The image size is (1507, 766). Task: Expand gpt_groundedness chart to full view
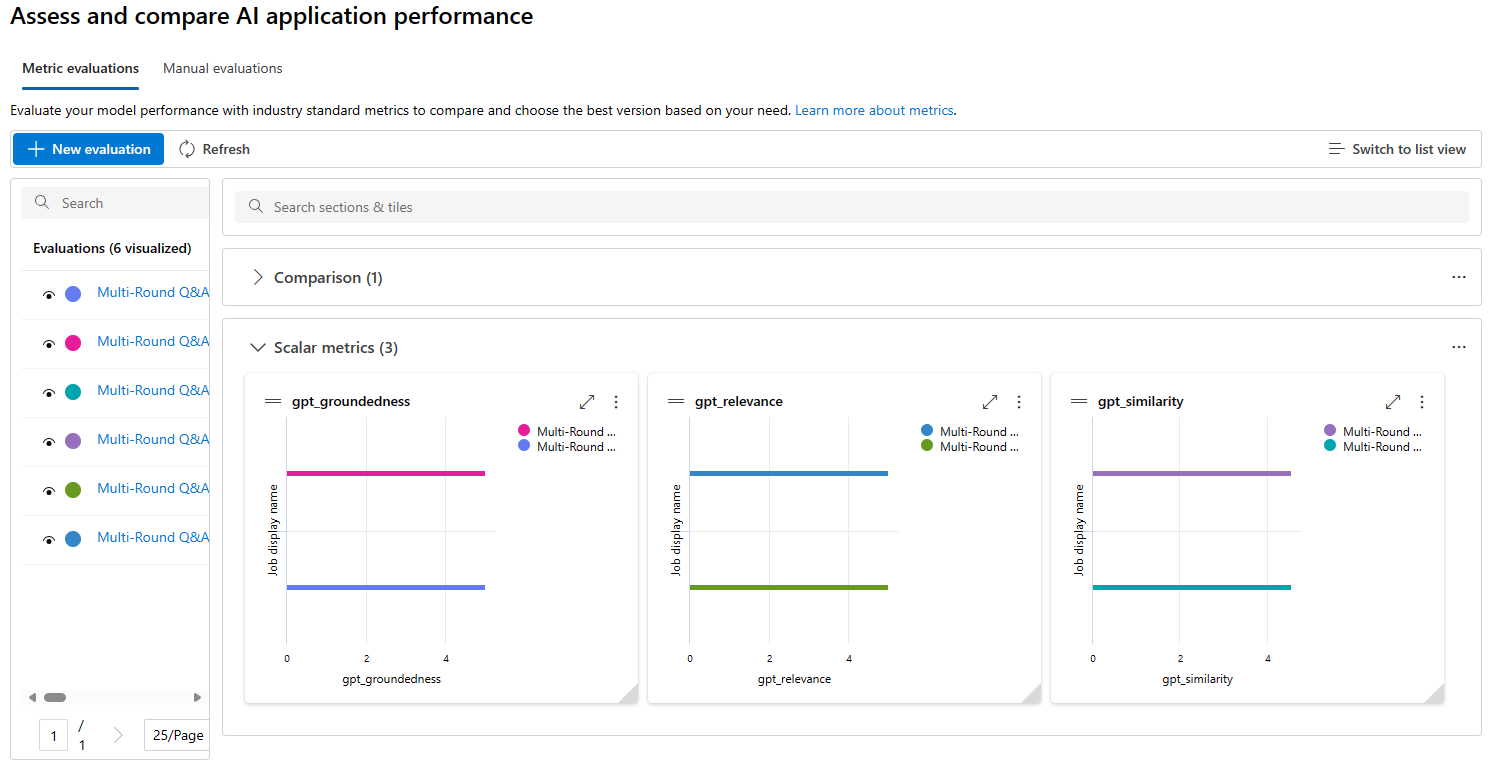(x=587, y=402)
